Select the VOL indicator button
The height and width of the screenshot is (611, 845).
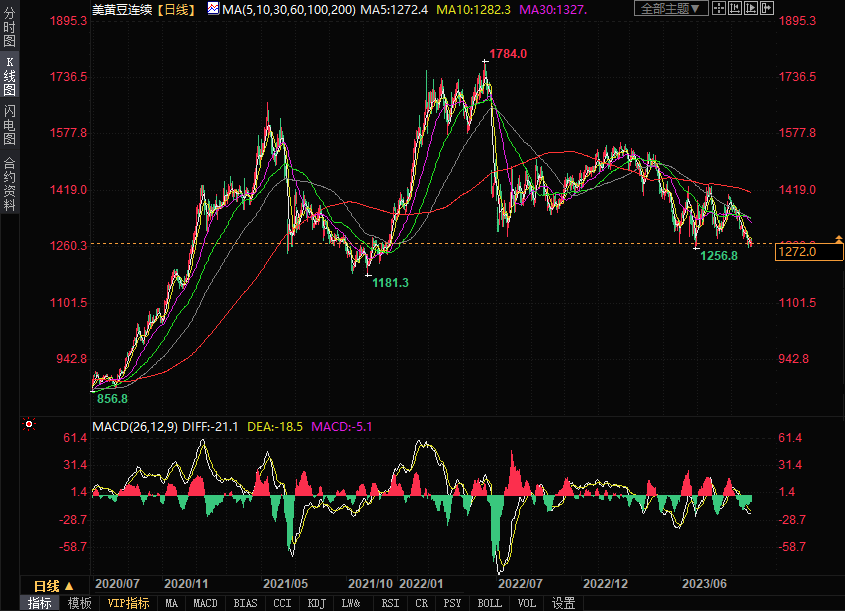[x=526, y=603]
